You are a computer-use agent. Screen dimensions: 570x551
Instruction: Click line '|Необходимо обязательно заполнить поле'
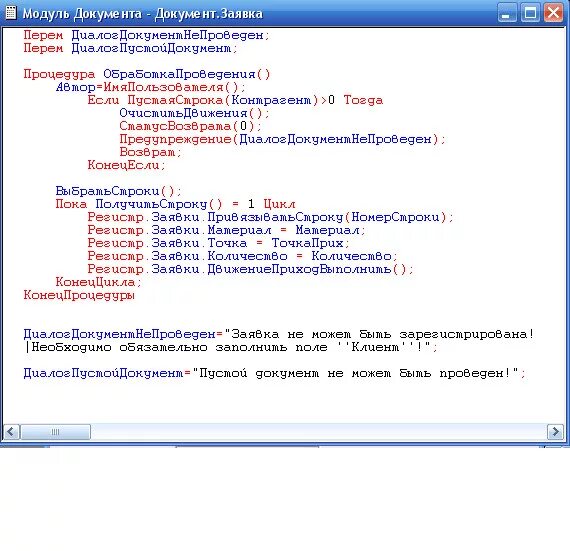point(231,347)
